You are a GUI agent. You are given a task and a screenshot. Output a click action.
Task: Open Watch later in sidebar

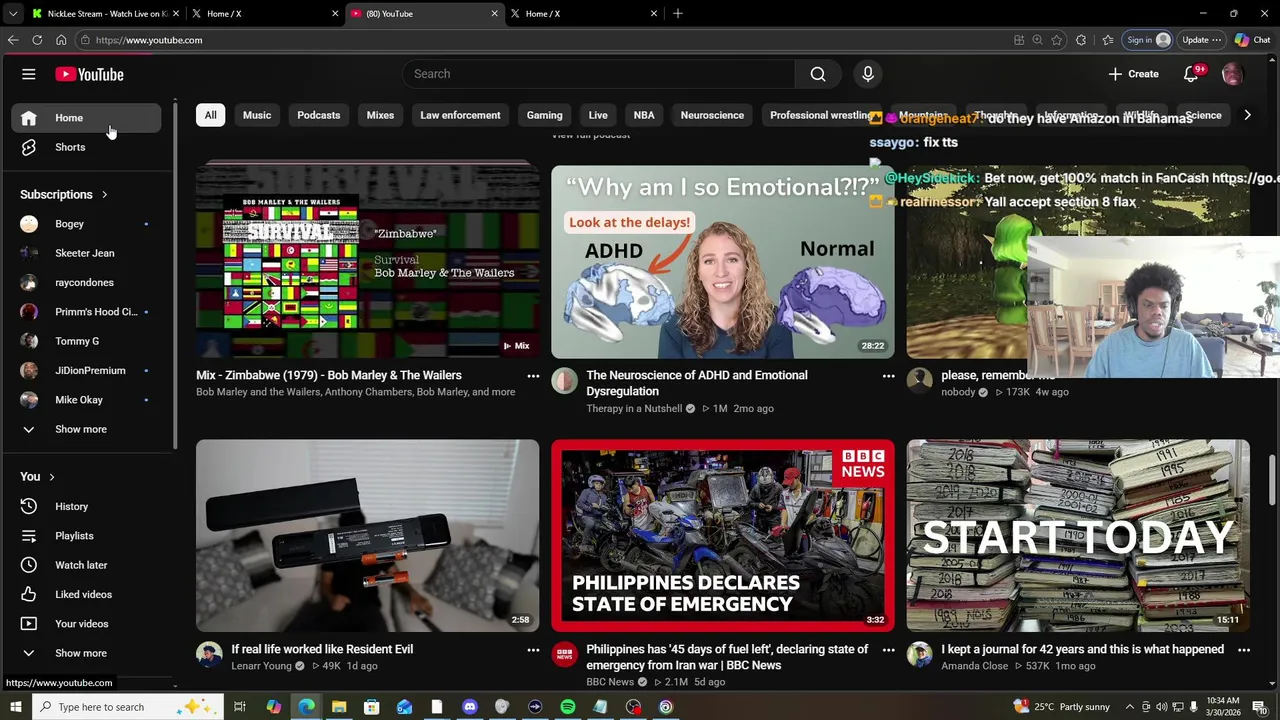coord(86,565)
